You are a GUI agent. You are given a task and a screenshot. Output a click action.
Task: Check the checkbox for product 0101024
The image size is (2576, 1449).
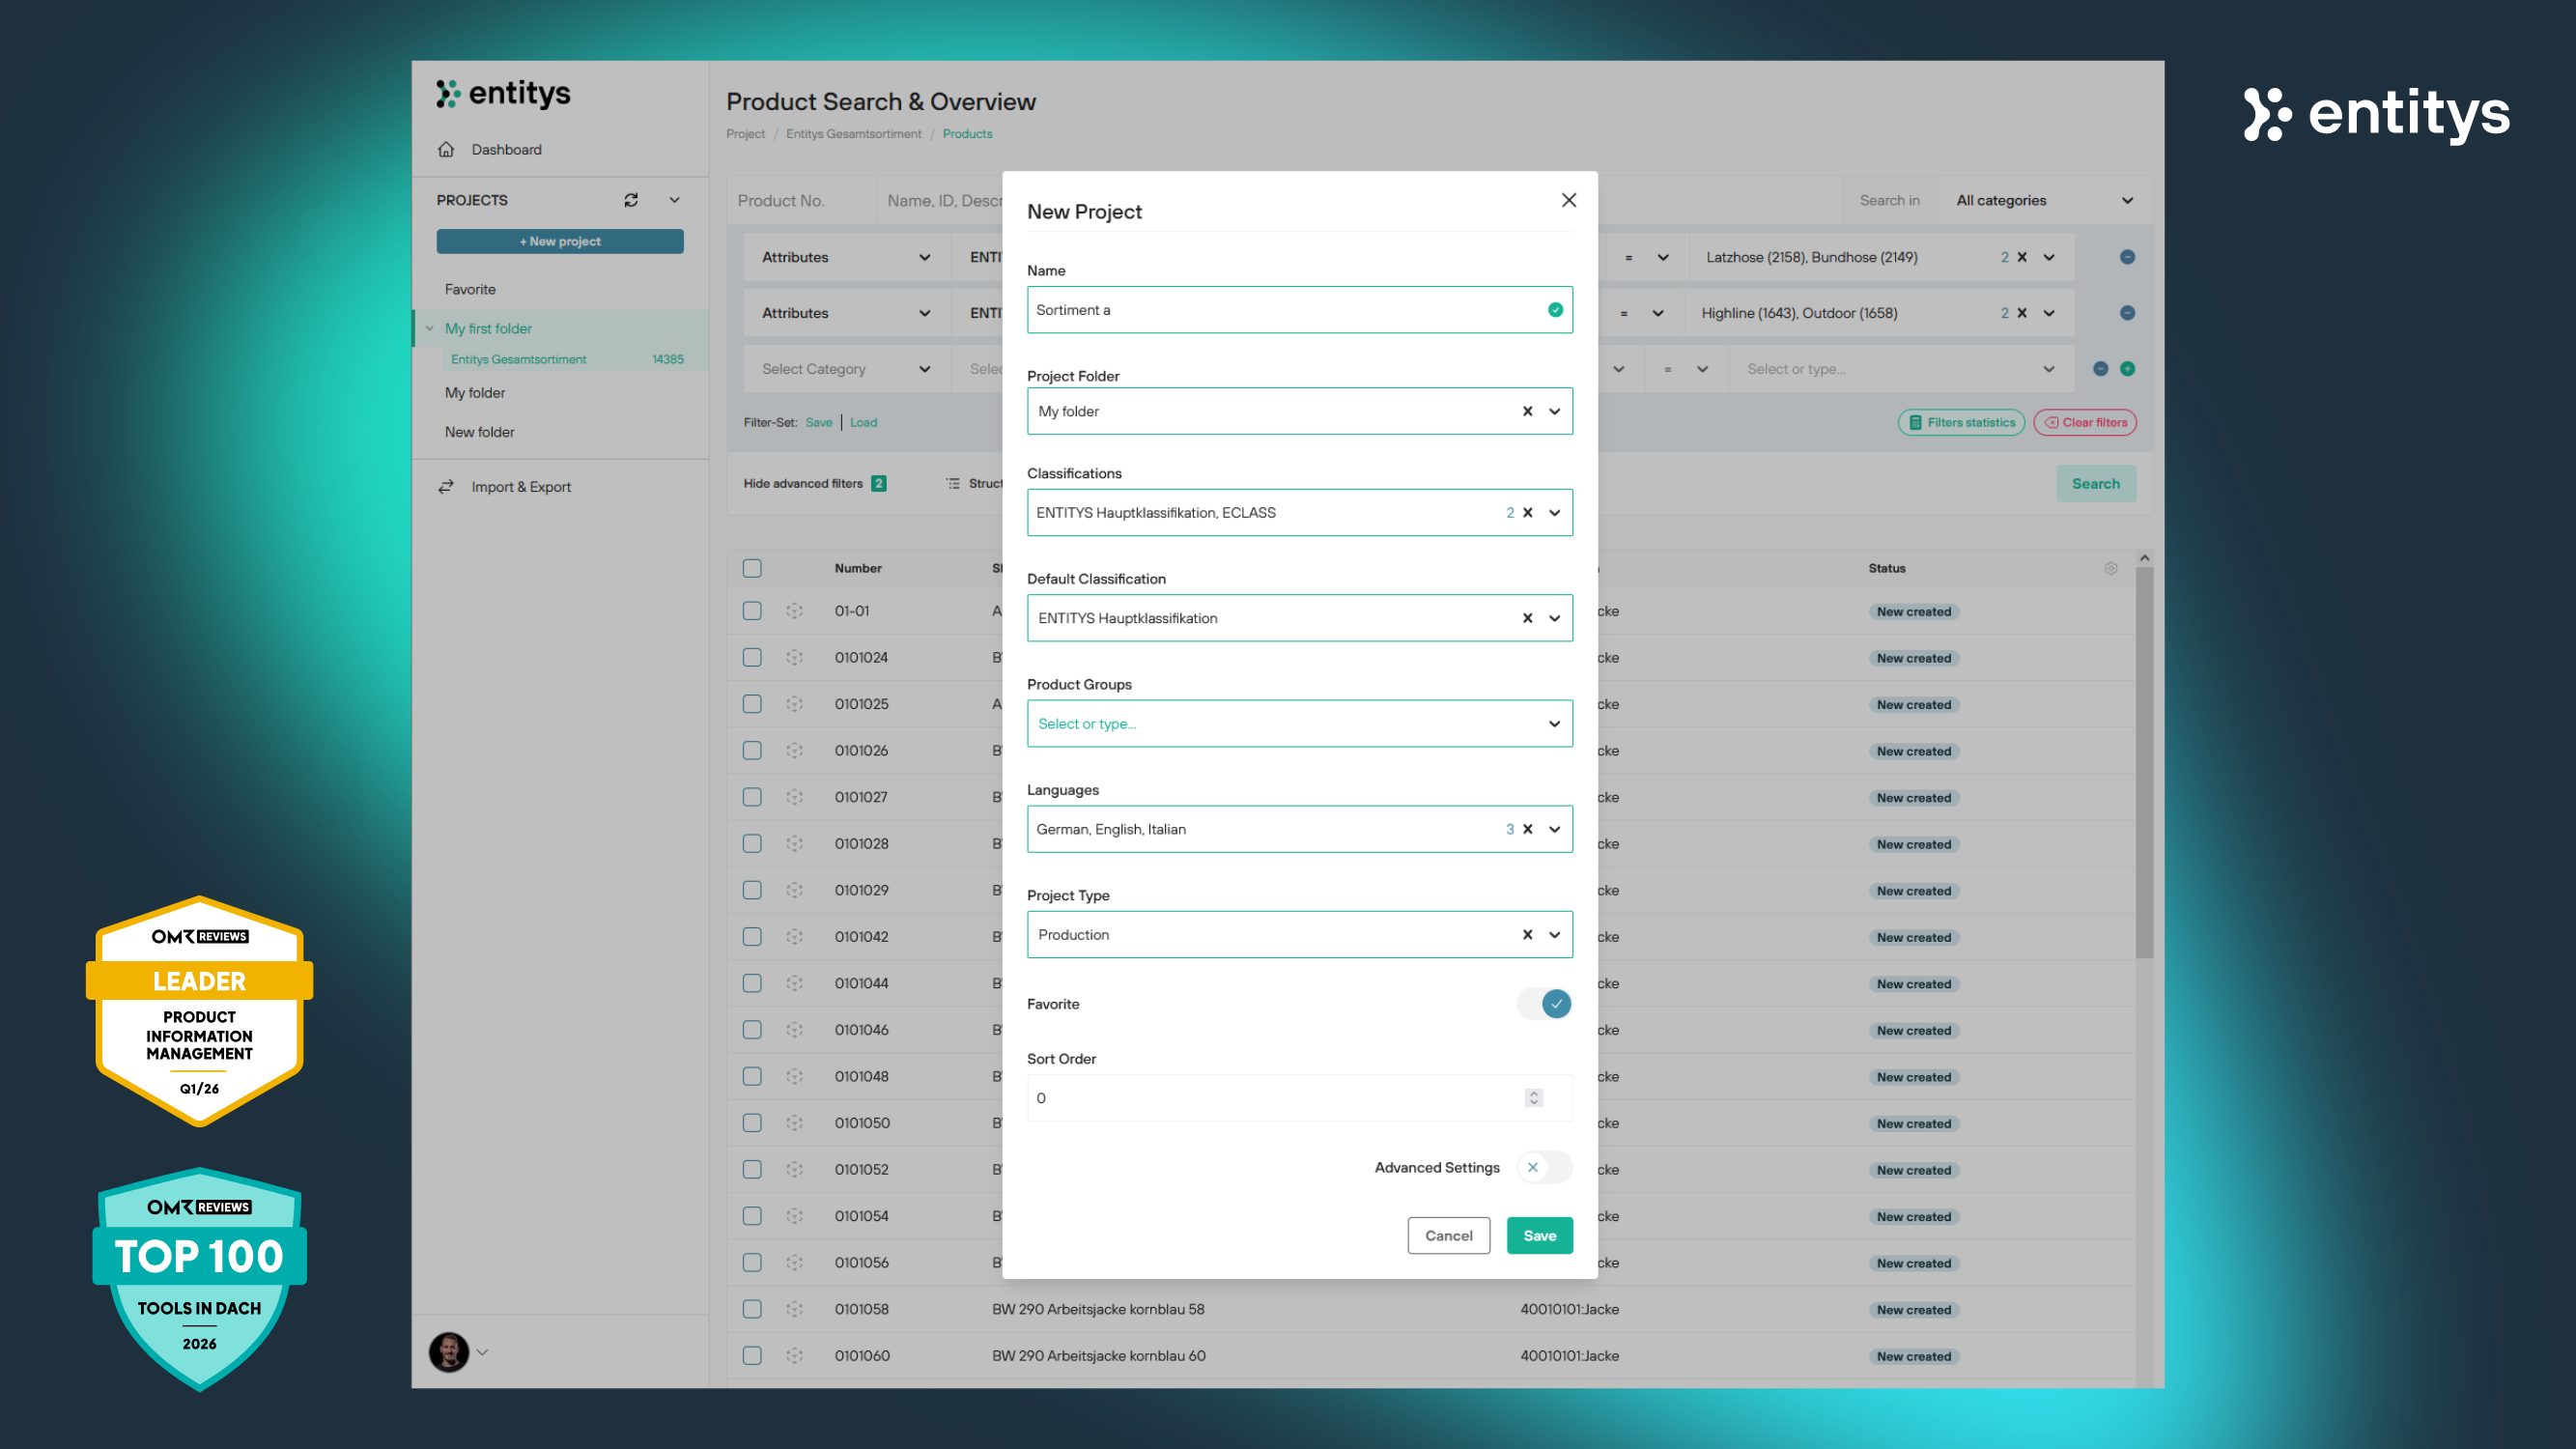pos(752,657)
